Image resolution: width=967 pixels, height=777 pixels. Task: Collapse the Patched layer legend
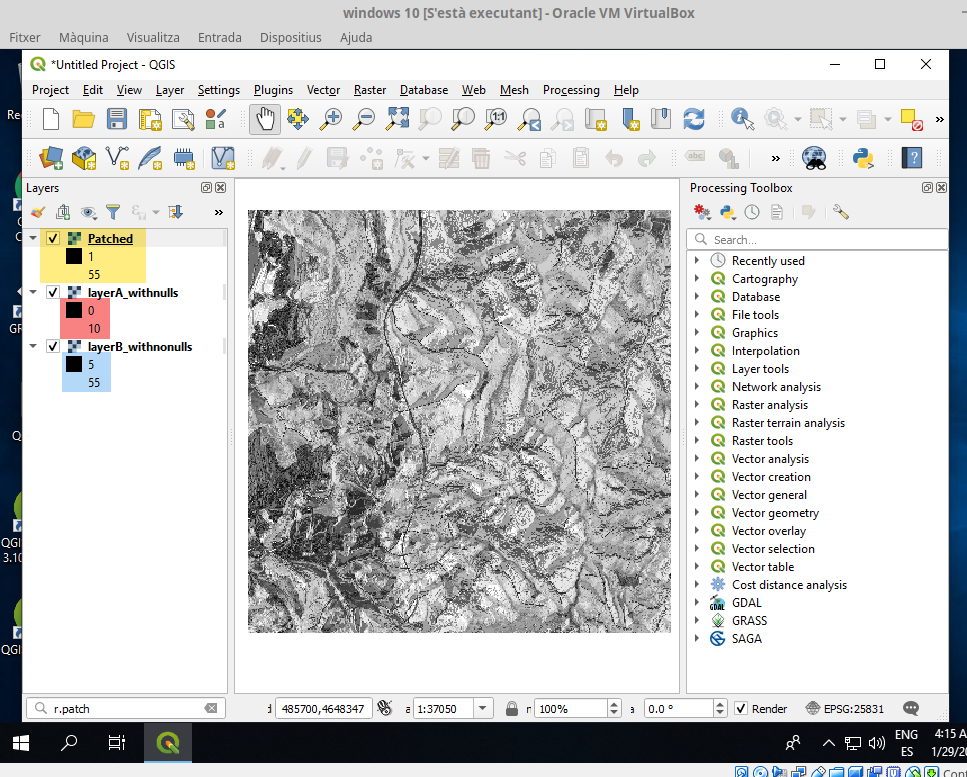pyautogui.click(x=31, y=238)
